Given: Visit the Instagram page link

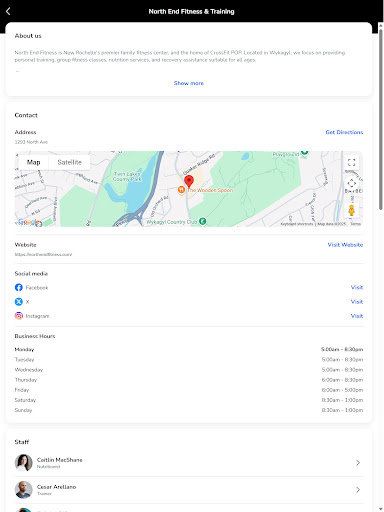Looking at the screenshot, I should [x=357, y=316].
